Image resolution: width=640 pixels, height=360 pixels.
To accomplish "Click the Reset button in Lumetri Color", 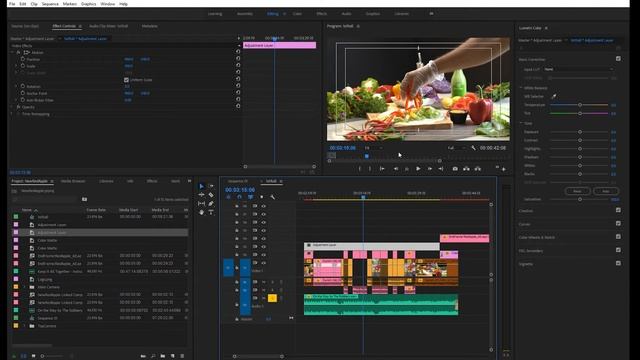I will pos(577,191).
